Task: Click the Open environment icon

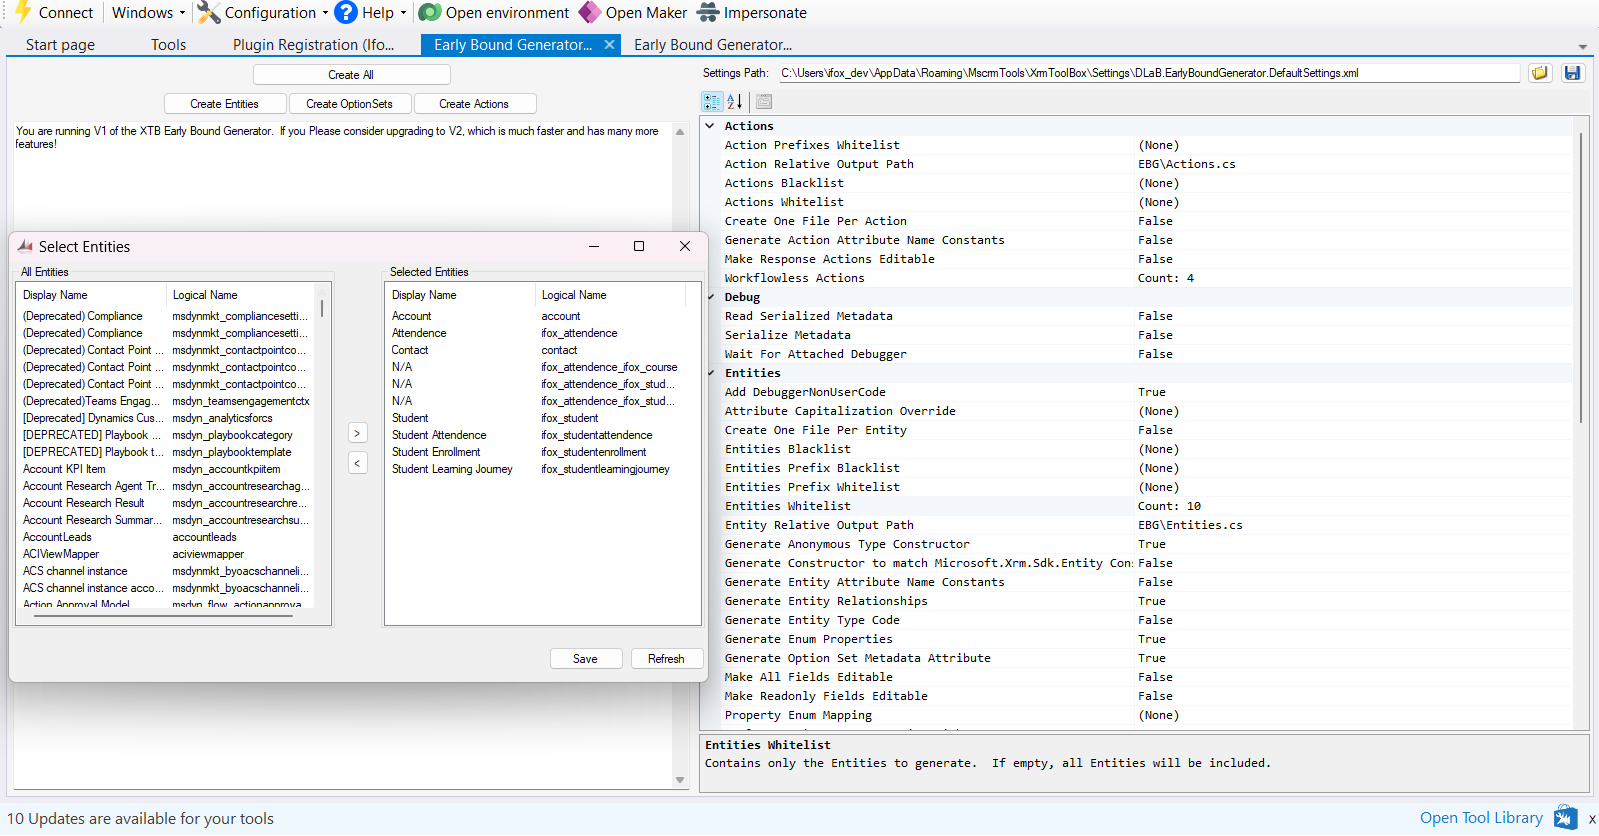Action: coord(430,12)
